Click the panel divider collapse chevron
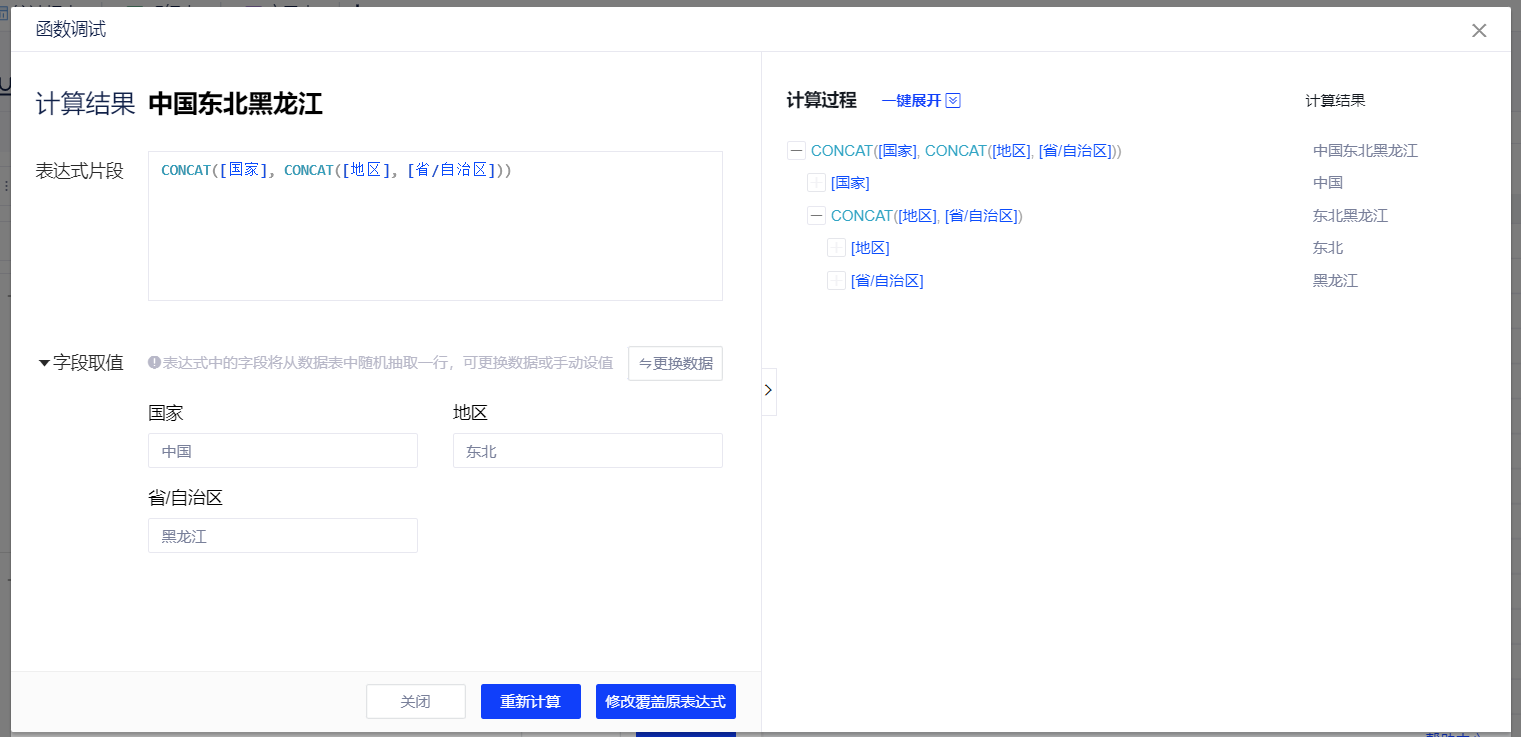This screenshot has height=737, width=1521. coord(768,391)
